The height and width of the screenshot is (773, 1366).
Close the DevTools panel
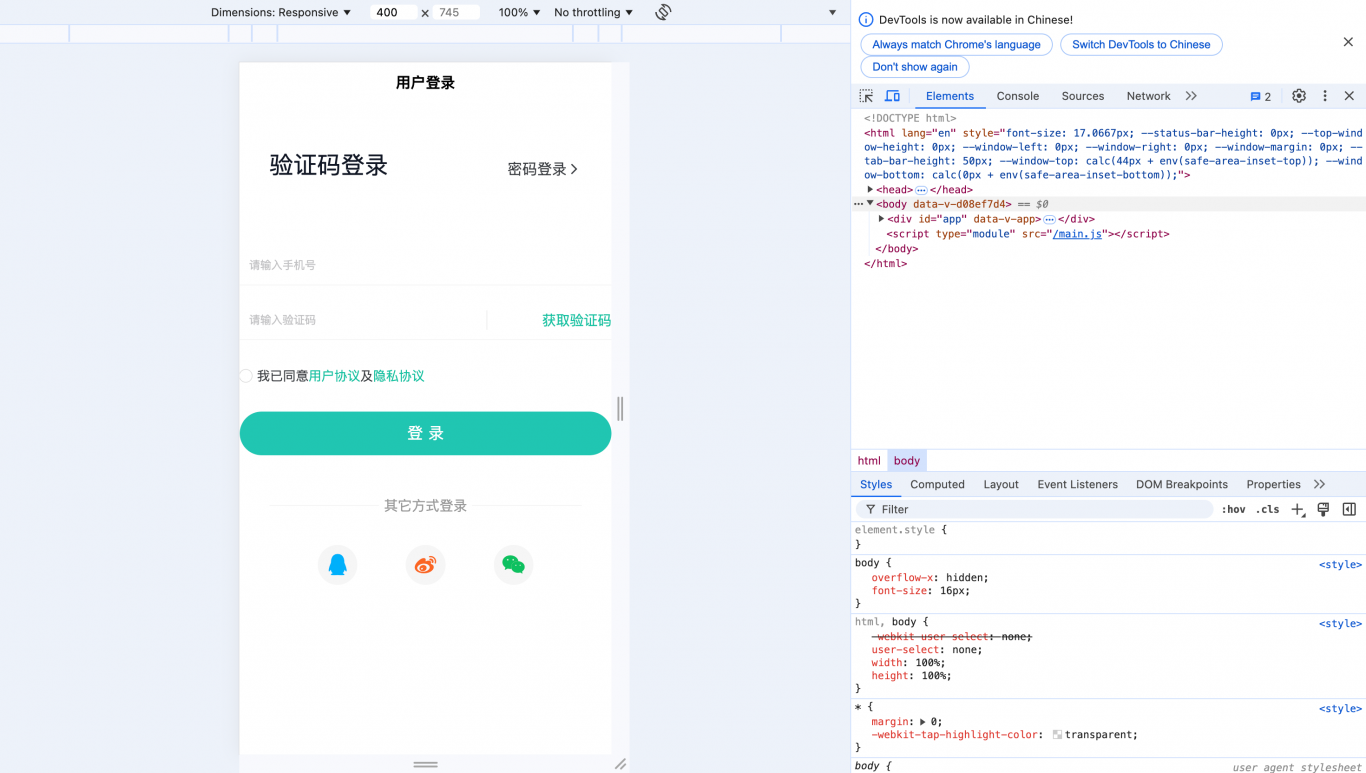click(x=1349, y=96)
